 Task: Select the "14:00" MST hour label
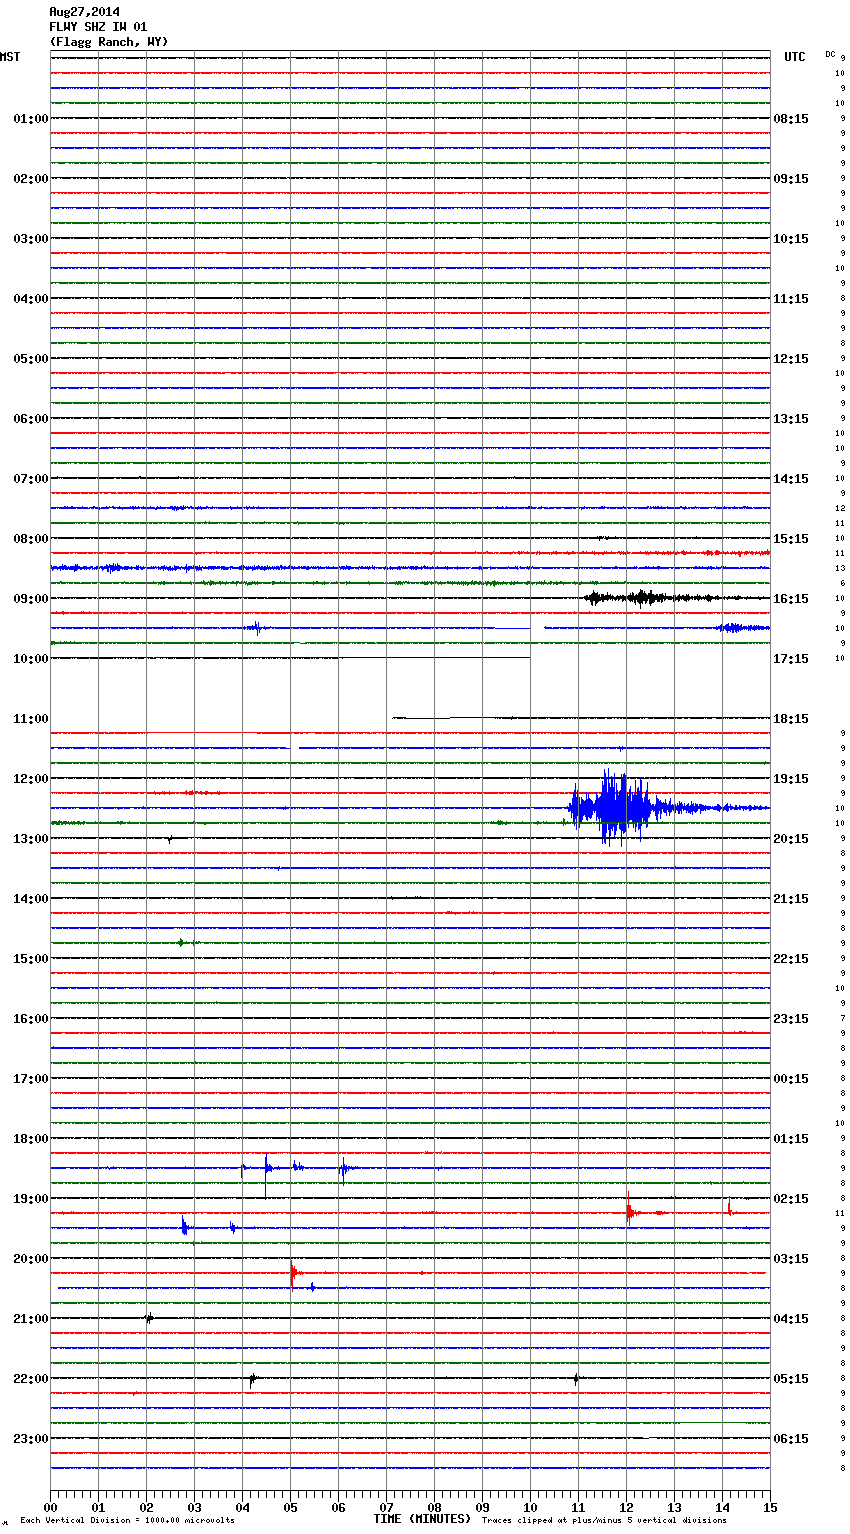tap(30, 899)
